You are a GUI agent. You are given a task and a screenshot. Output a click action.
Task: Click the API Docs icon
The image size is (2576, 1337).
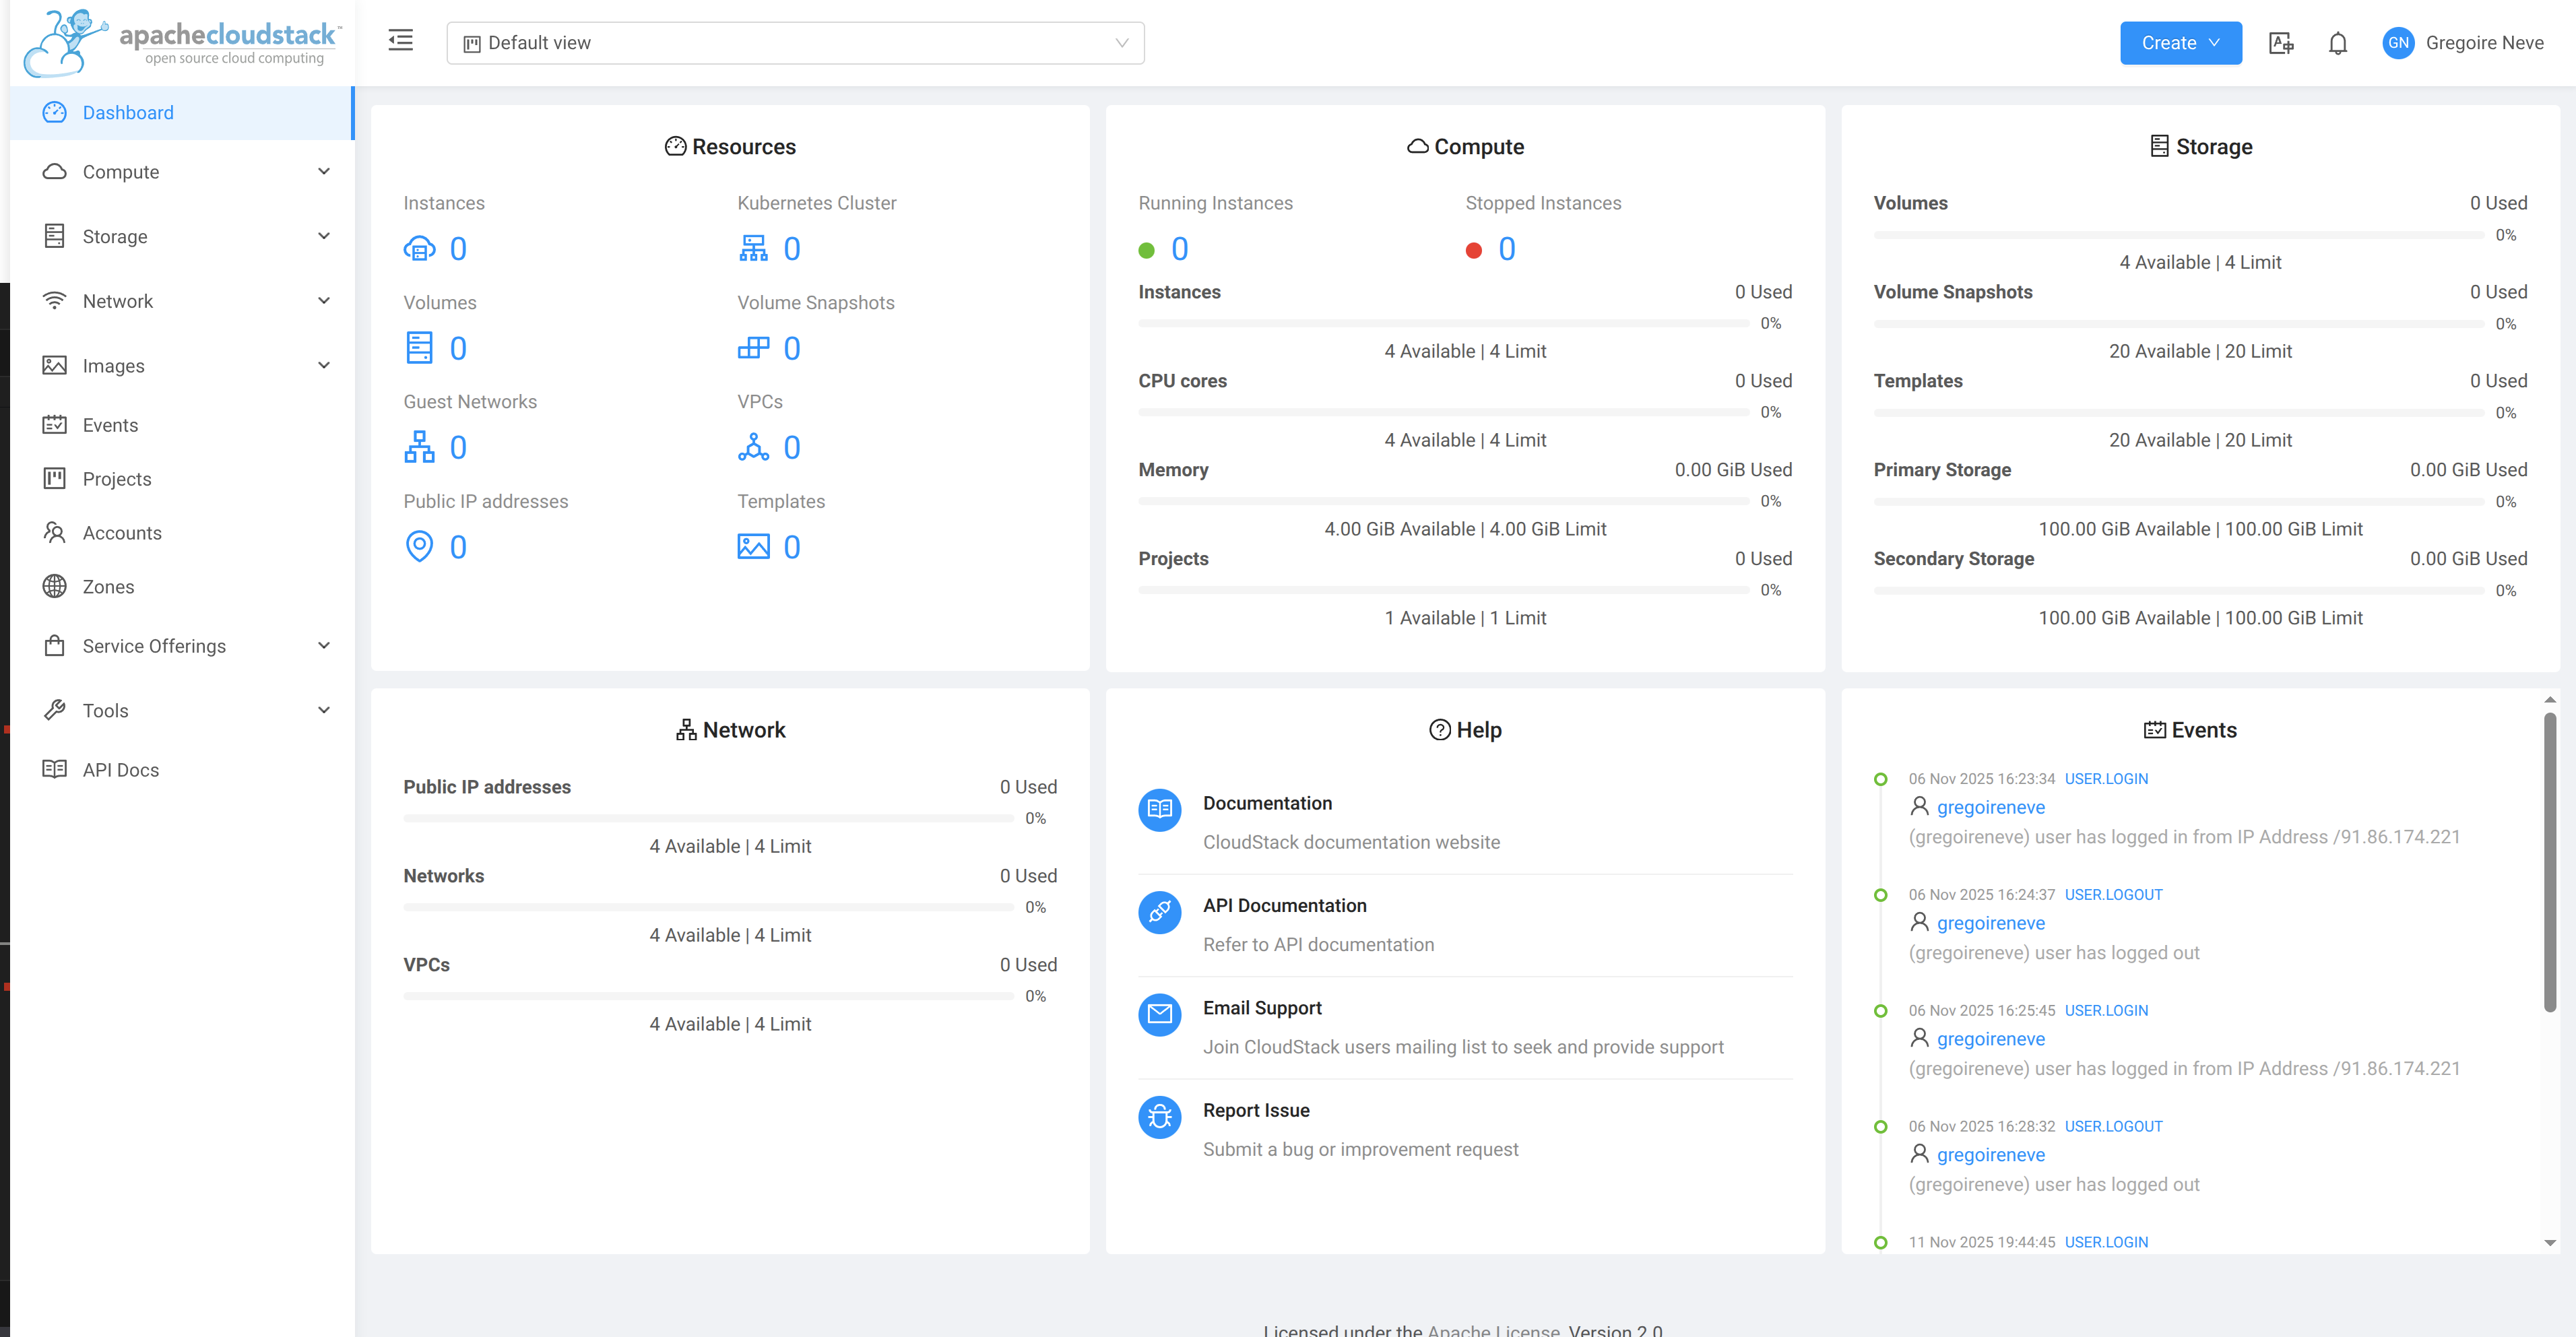pos(54,769)
